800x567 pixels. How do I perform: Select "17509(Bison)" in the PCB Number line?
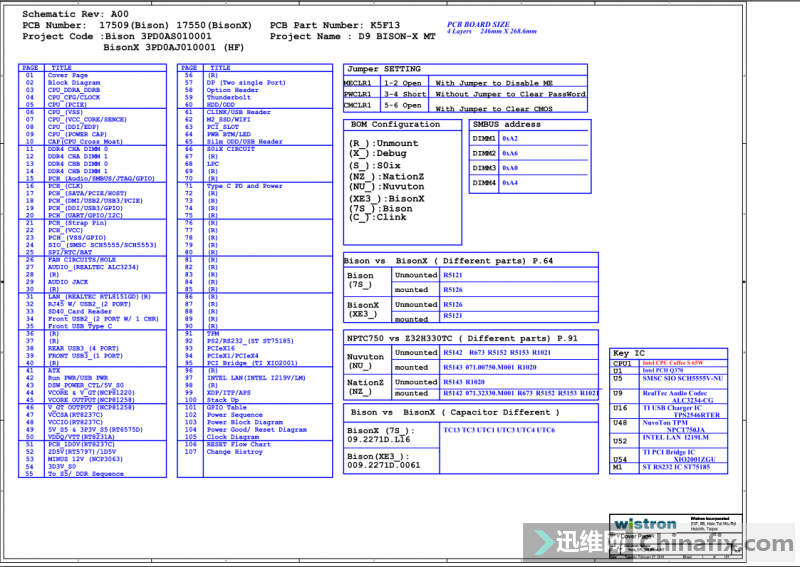coord(134,25)
